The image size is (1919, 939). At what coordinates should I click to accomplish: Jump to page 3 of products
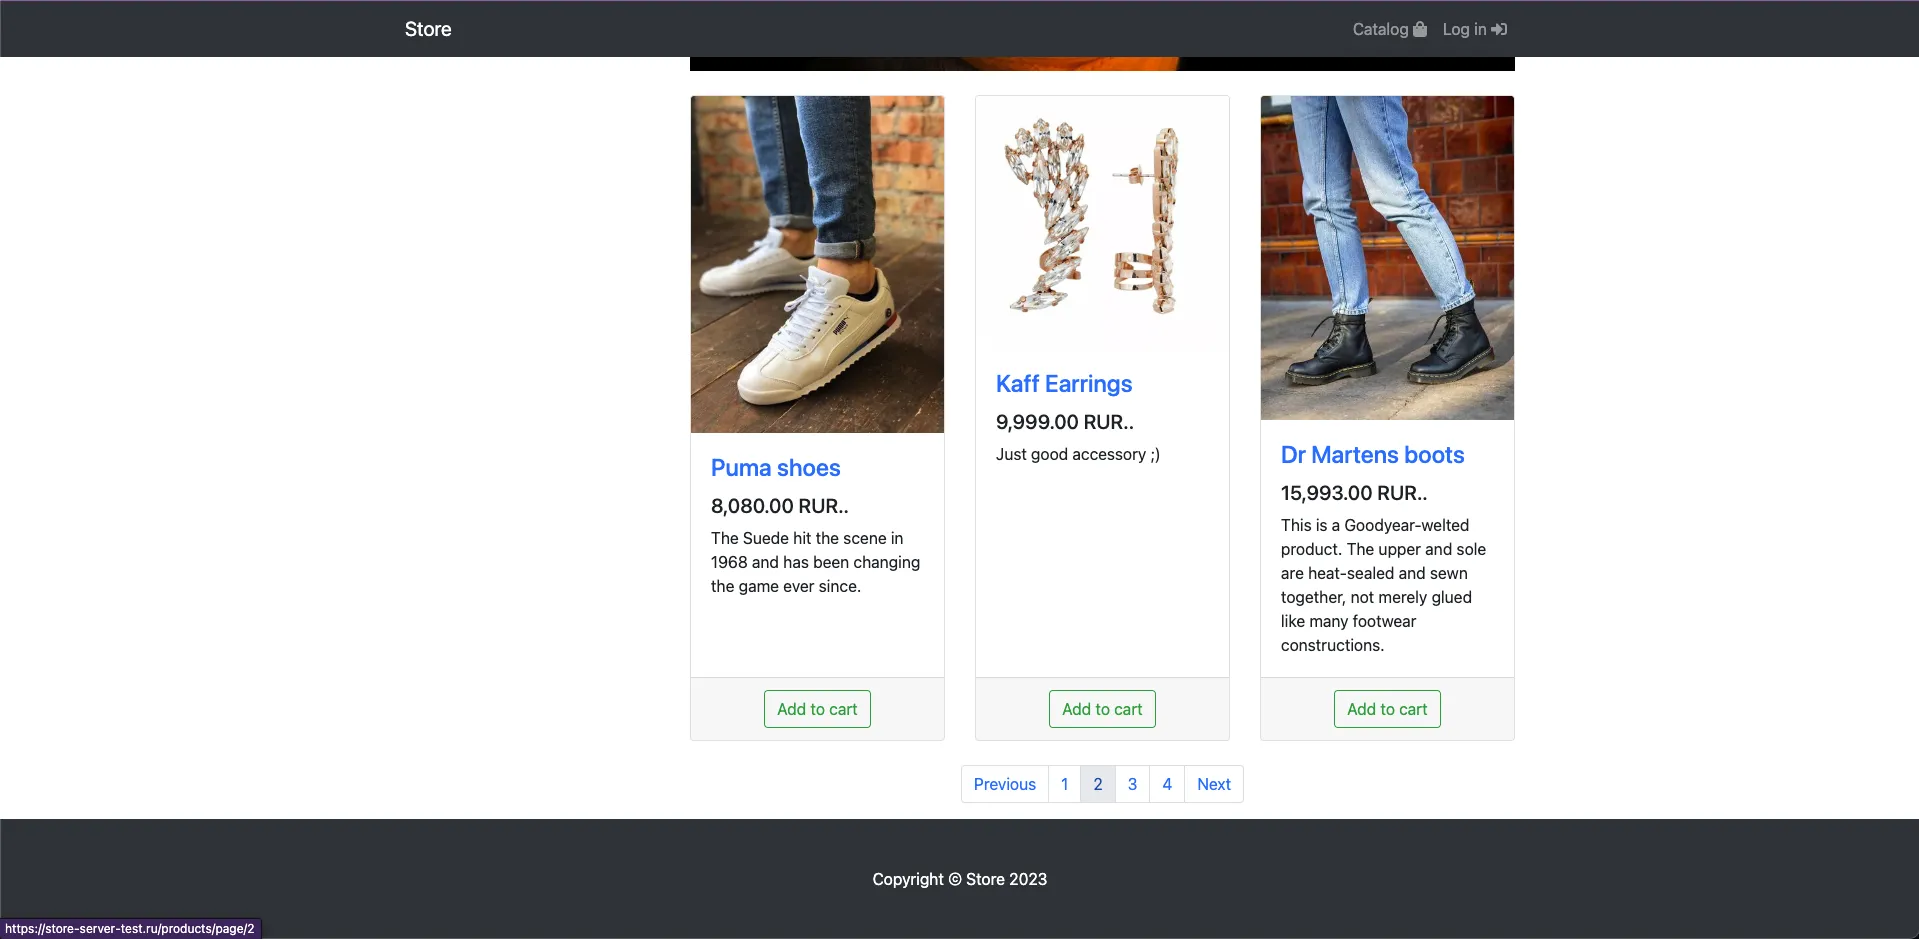[x=1132, y=784]
